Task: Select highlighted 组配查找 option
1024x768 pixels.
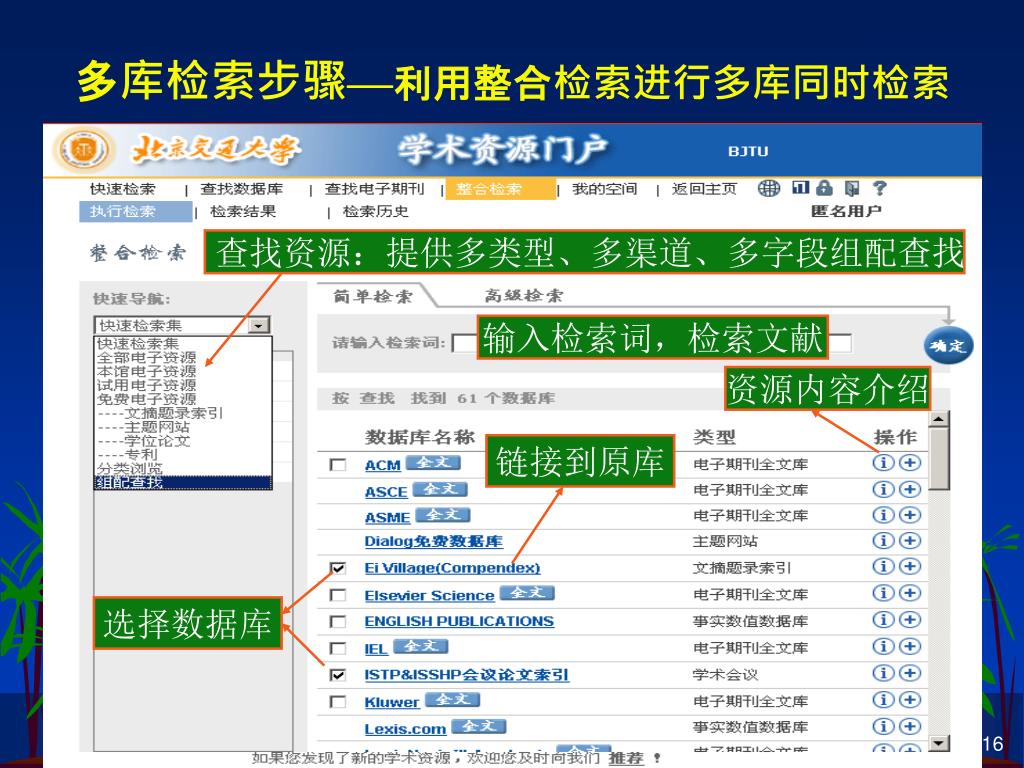Action: click(x=184, y=482)
